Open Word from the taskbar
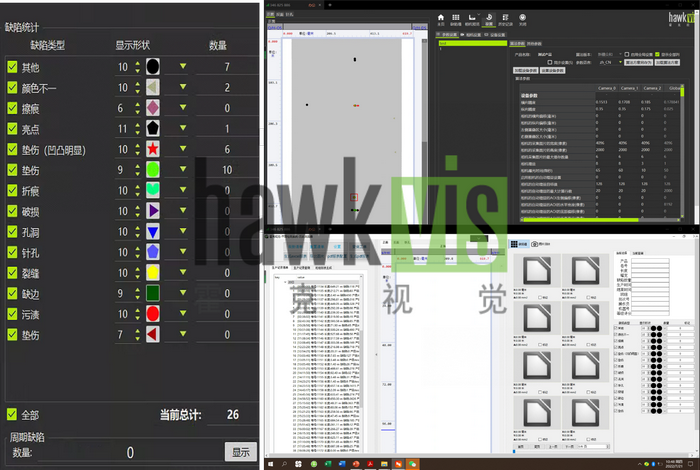The height and width of the screenshot is (470, 700). tap(342, 464)
